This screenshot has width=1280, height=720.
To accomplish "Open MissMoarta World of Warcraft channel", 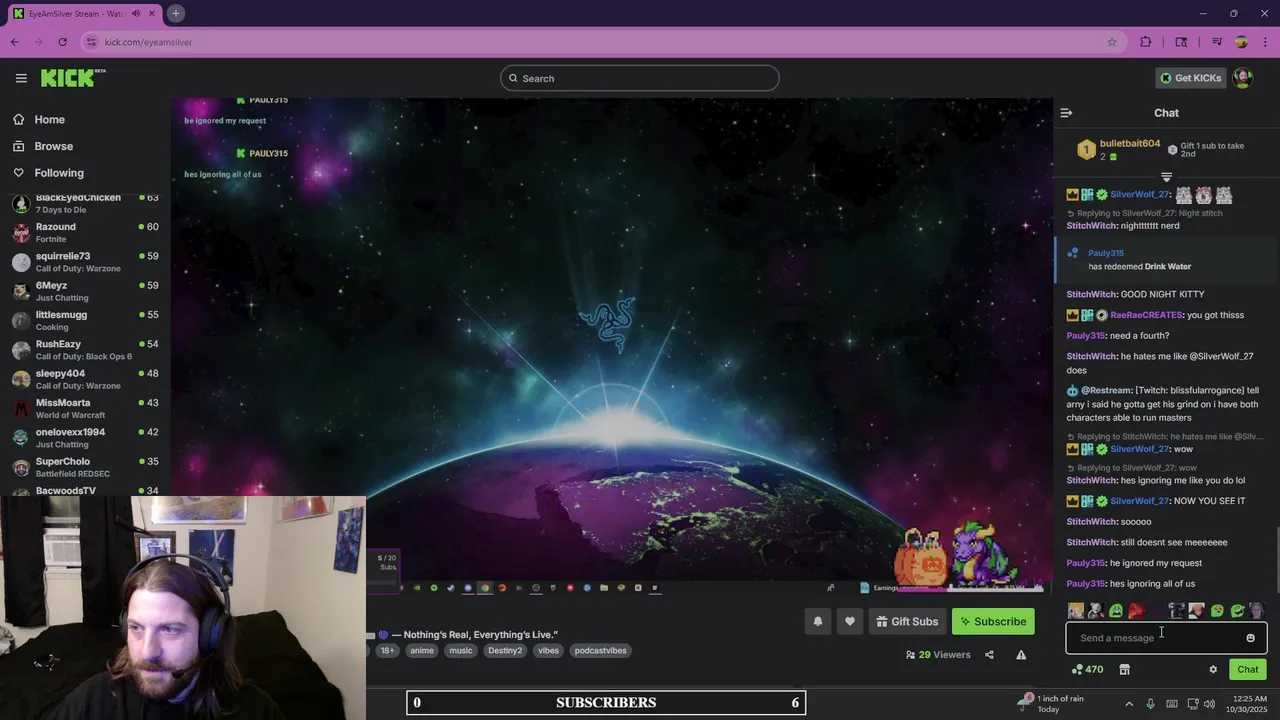I will (85, 409).
